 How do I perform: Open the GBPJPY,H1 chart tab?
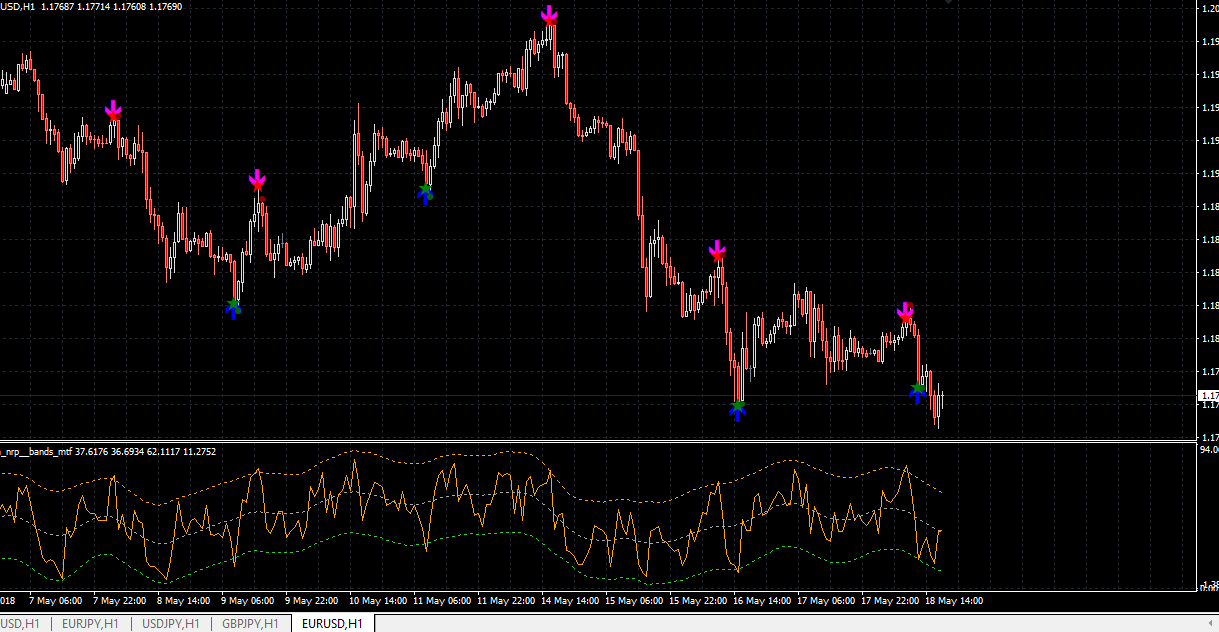coord(251,624)
